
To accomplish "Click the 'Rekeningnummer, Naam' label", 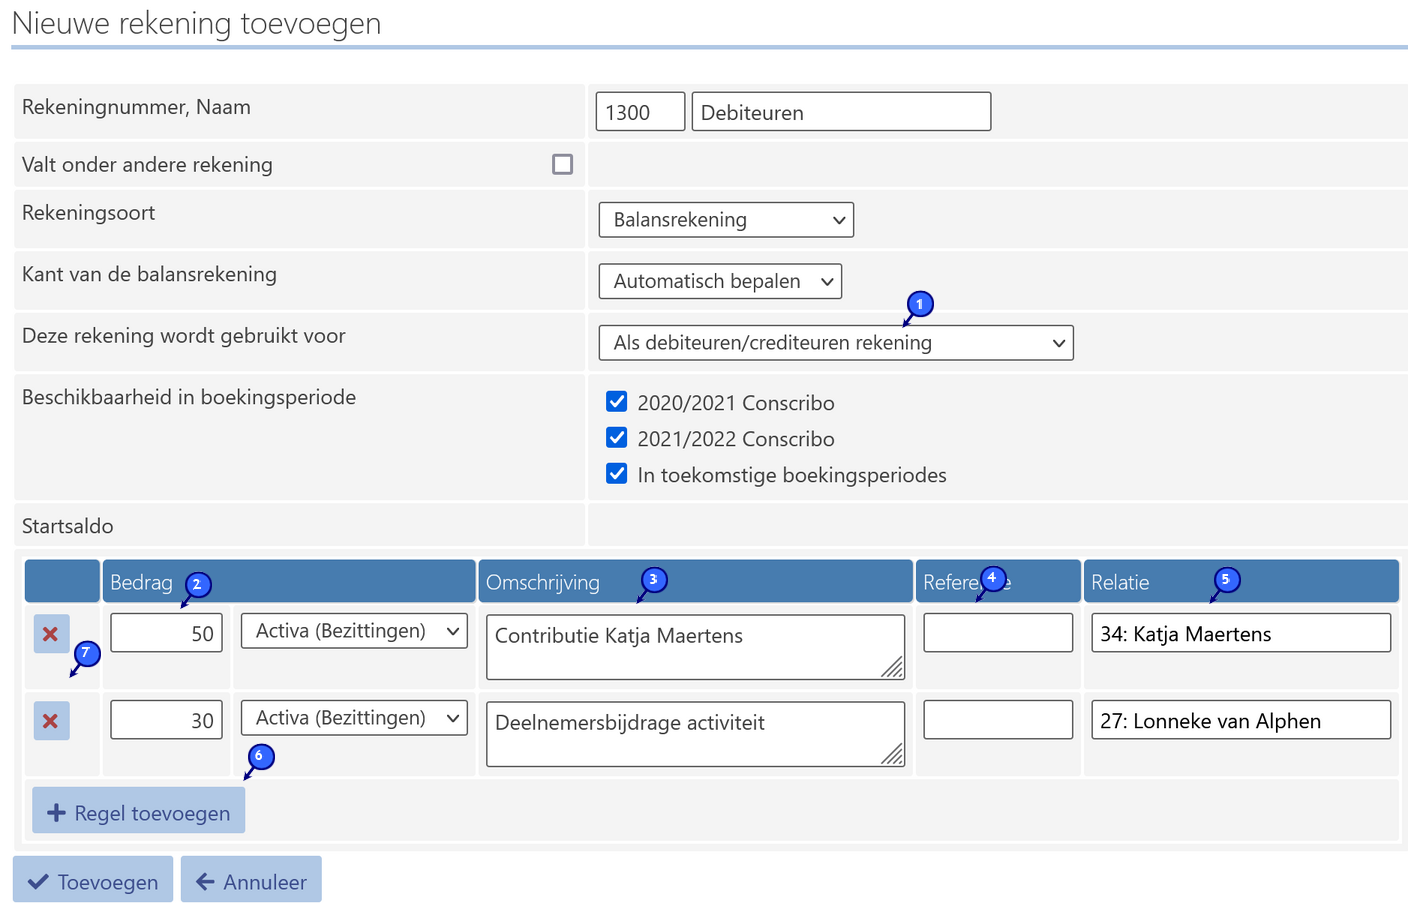I will [x=136, y=107].
